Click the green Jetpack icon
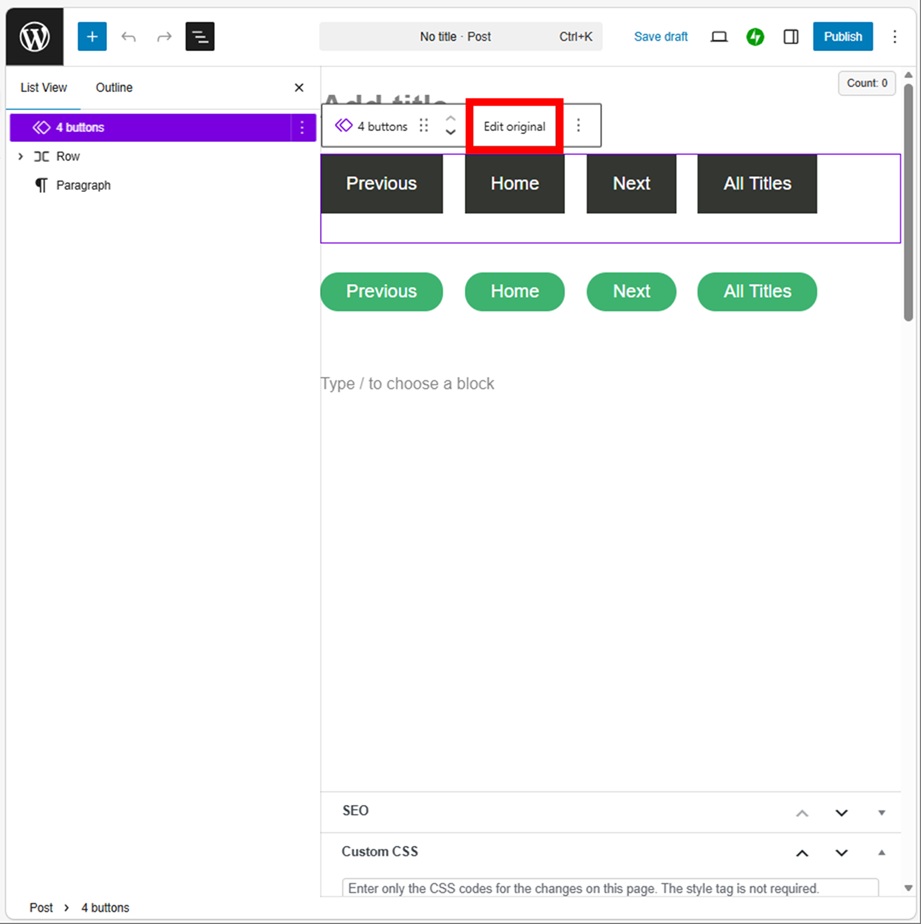Viewport: 921px width, 924px height. pos(755,37)
